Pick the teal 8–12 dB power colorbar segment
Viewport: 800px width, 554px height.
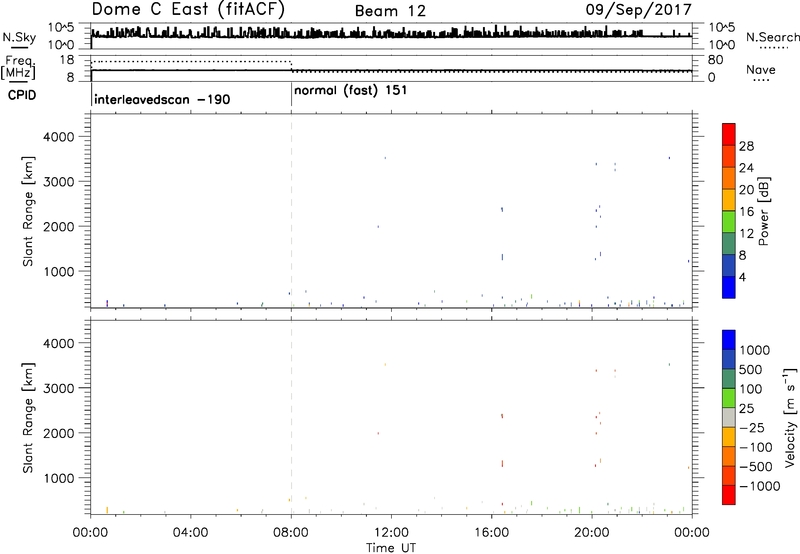729,244
